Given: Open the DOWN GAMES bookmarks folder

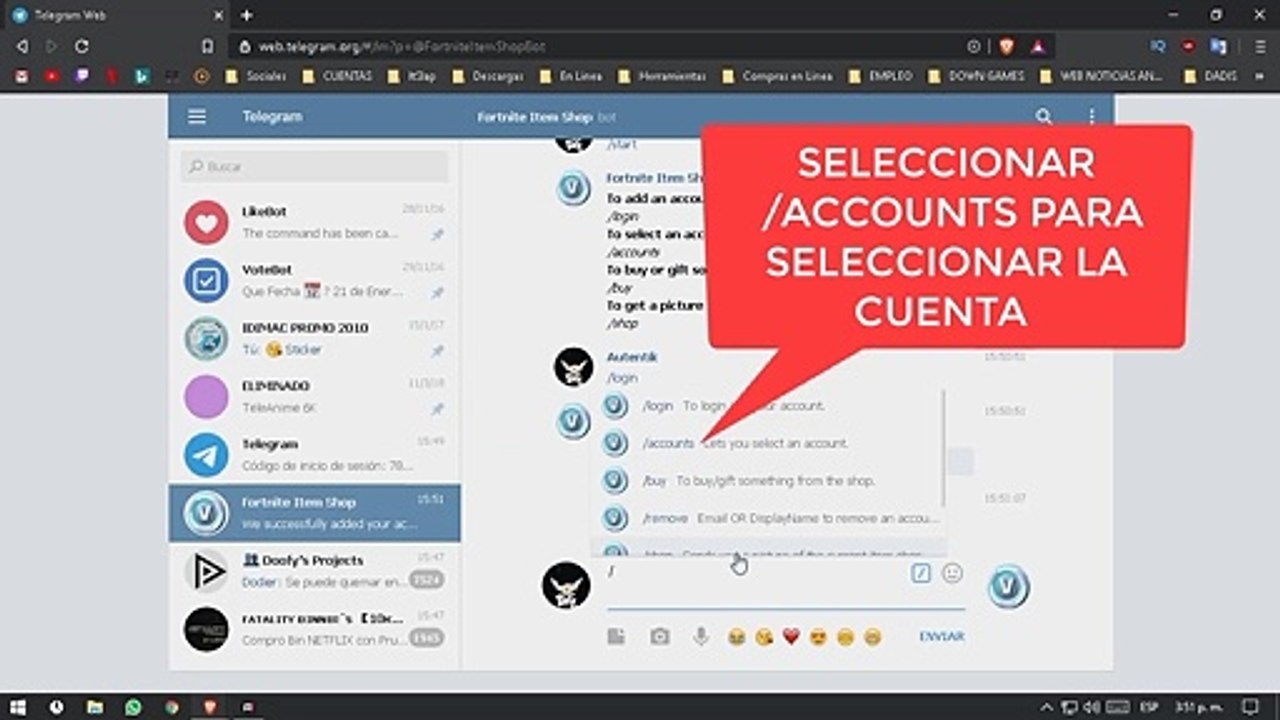Looking at the screenshot, I should 977,76.
